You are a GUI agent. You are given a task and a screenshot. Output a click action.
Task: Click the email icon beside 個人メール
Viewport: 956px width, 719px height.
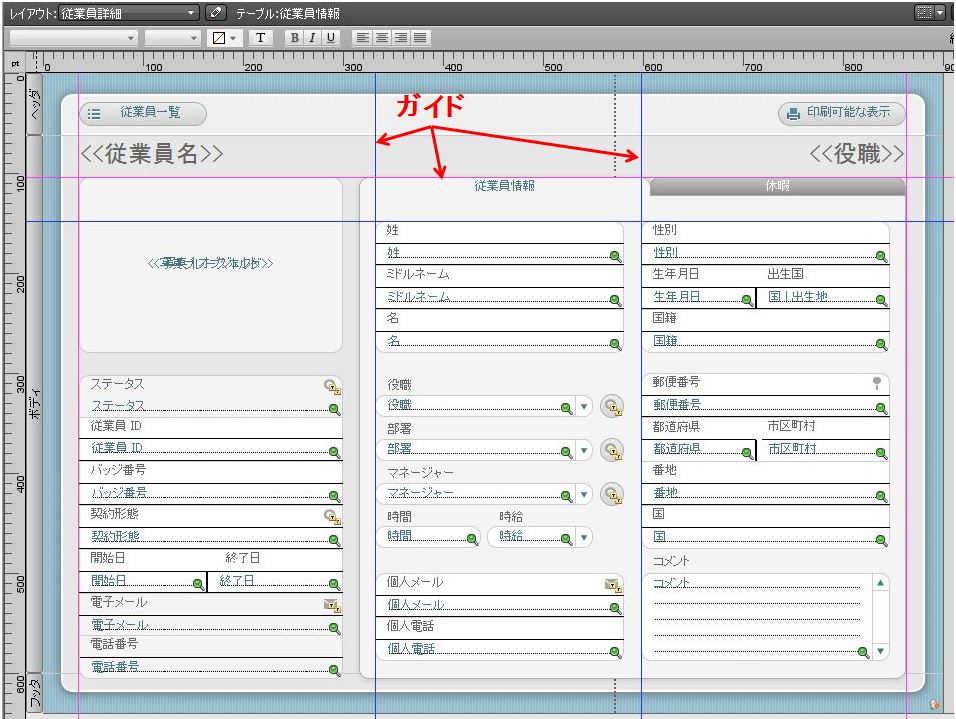[611, 584]
